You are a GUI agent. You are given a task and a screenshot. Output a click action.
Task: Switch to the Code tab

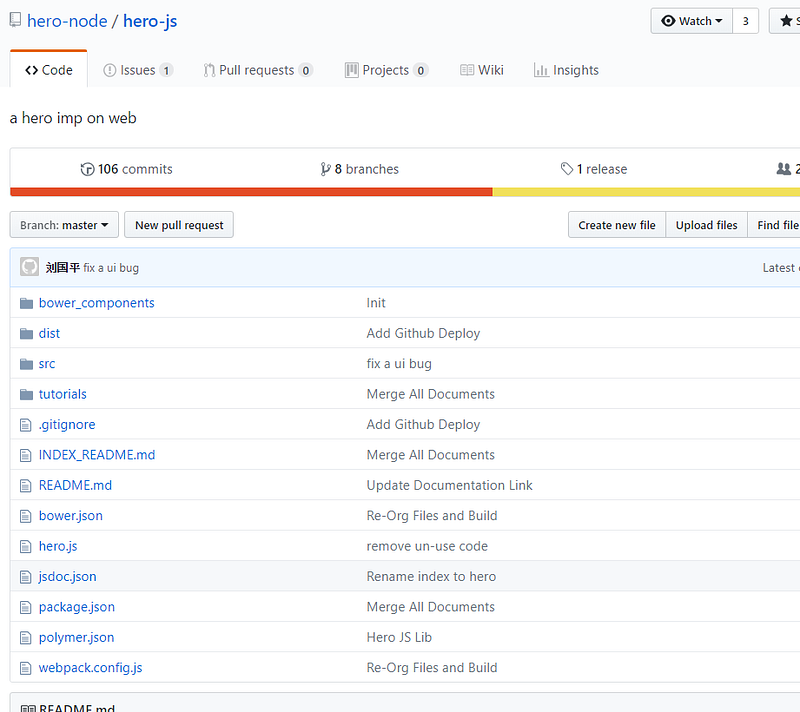[49, 70]
